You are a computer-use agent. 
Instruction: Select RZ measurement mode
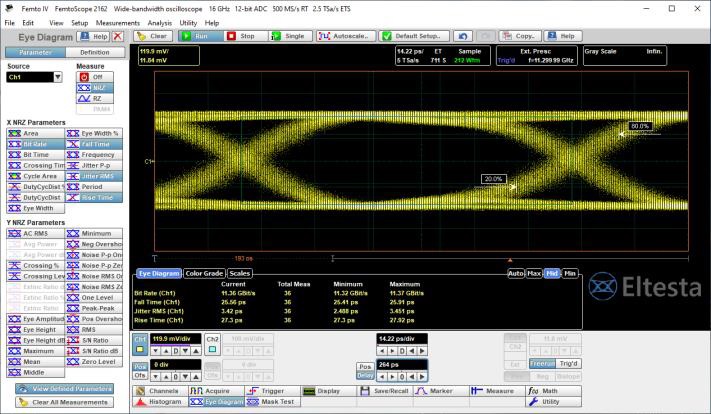[x=97, y=99]
